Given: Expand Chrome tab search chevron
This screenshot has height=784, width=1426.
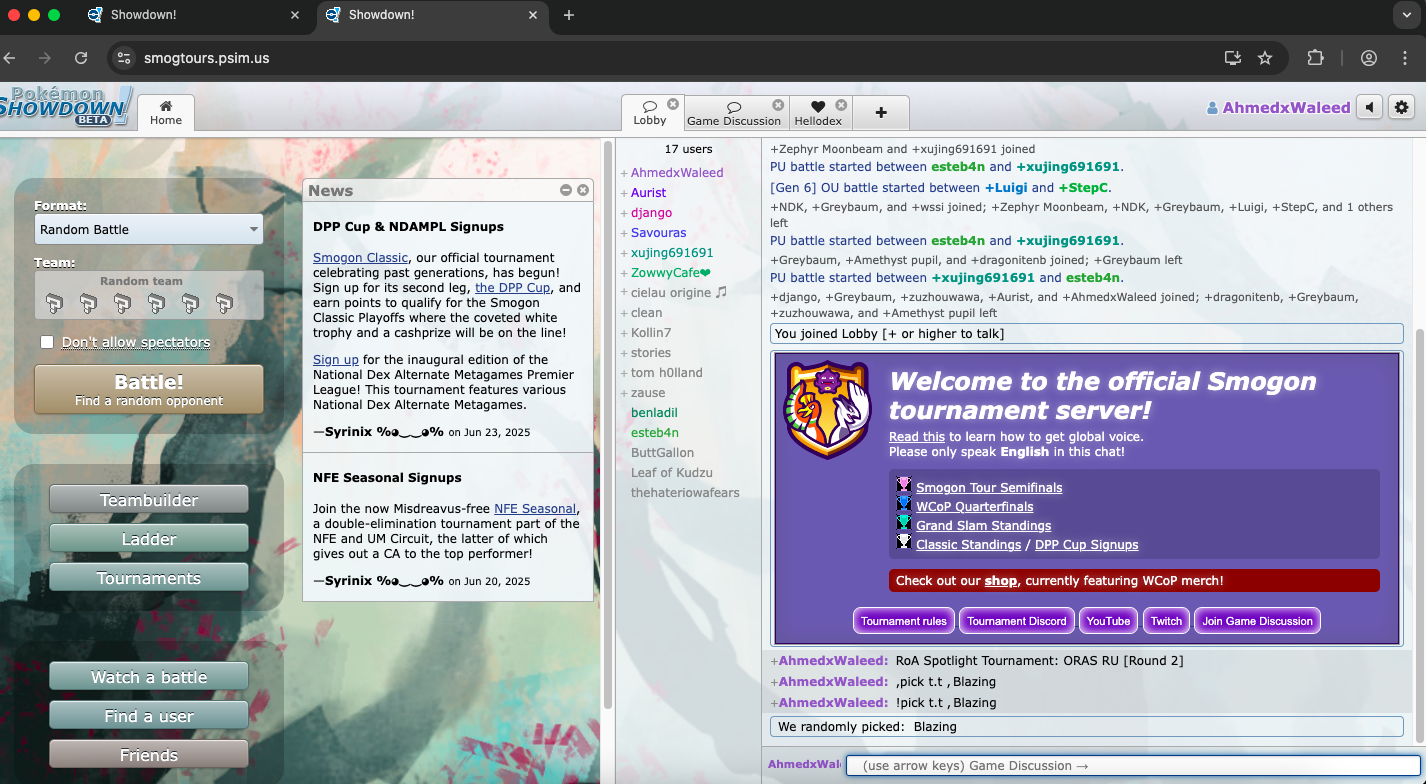Looking at the screenshot, I should click(x=1405, y=15).
